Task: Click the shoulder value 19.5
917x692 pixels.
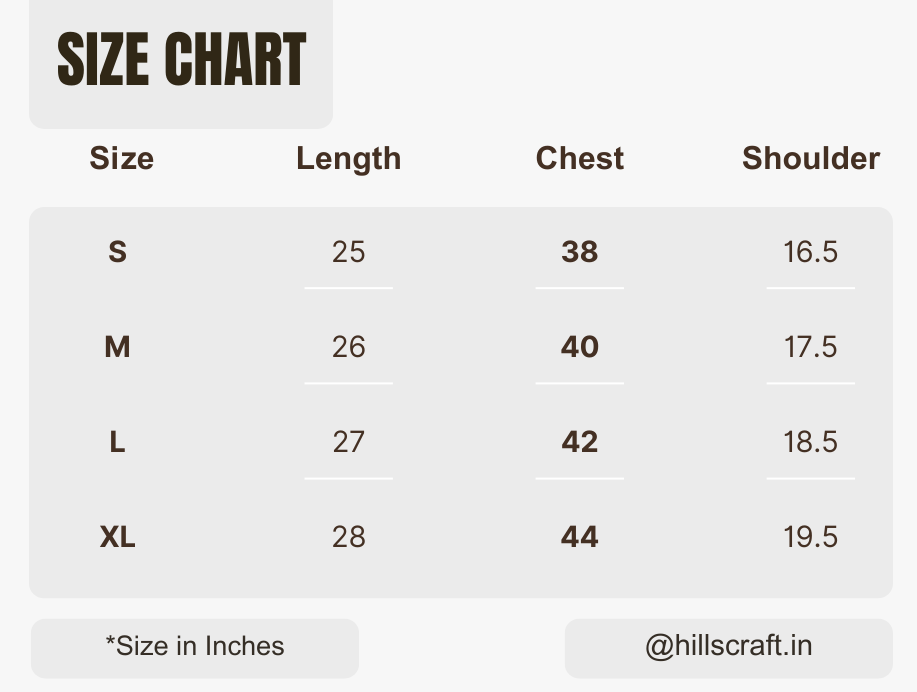Action: (x=811, y=537)
